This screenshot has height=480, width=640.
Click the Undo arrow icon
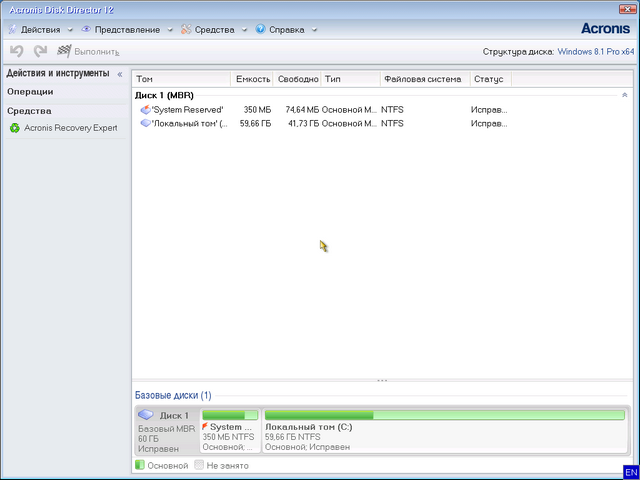tap(16, 51)
